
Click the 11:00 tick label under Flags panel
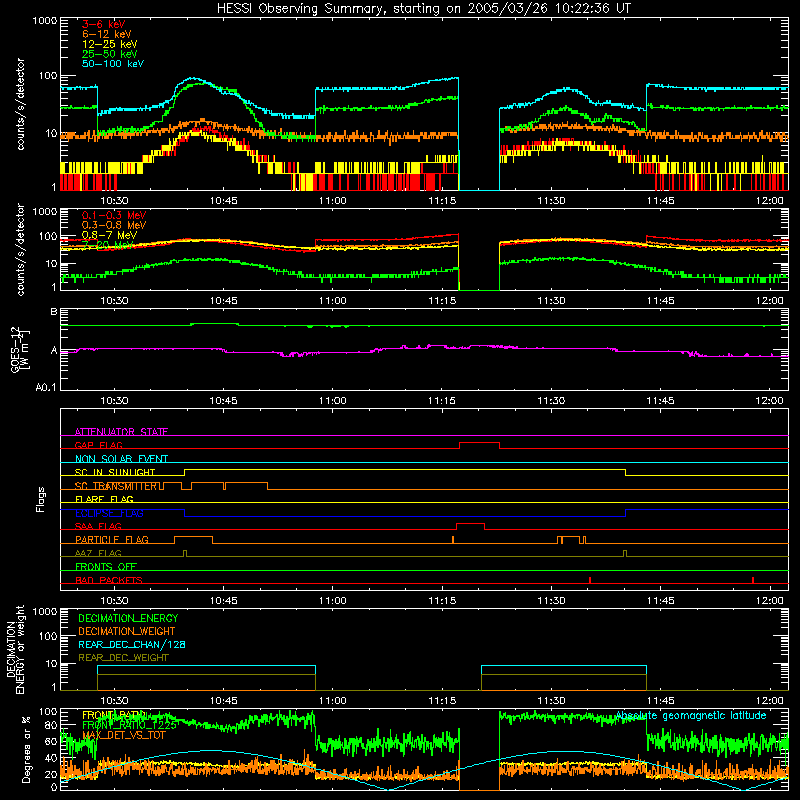pyautogui.click(x=333, y=601)
